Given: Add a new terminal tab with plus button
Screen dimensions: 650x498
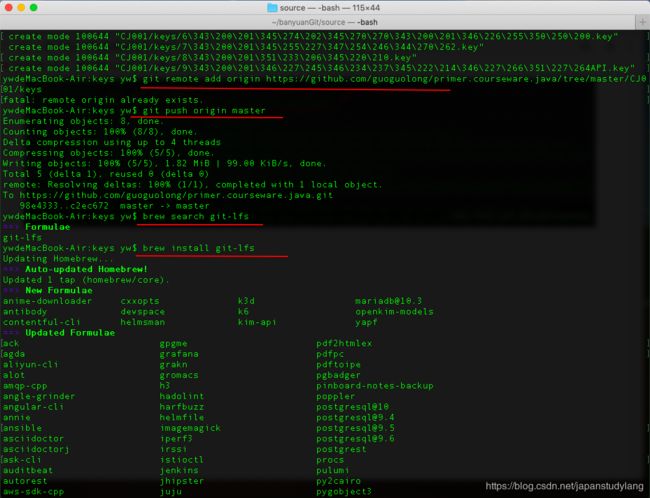Looking at the screenshot, I should pyautogui.click(x=643, y=22).
